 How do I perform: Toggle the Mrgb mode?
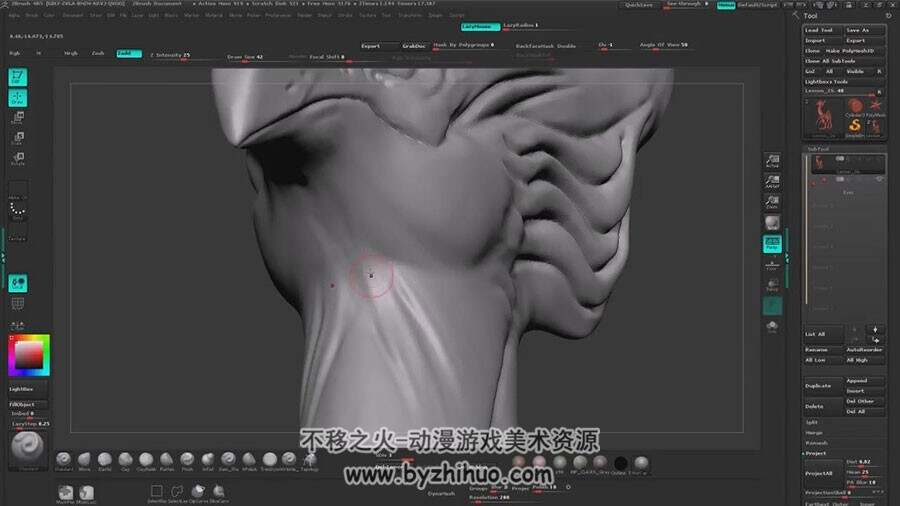(x=71, y=53)
